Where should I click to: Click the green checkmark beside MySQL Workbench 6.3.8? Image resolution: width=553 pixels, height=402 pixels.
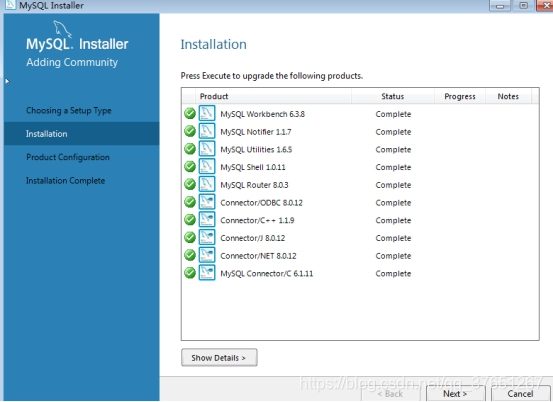(190, 114)
